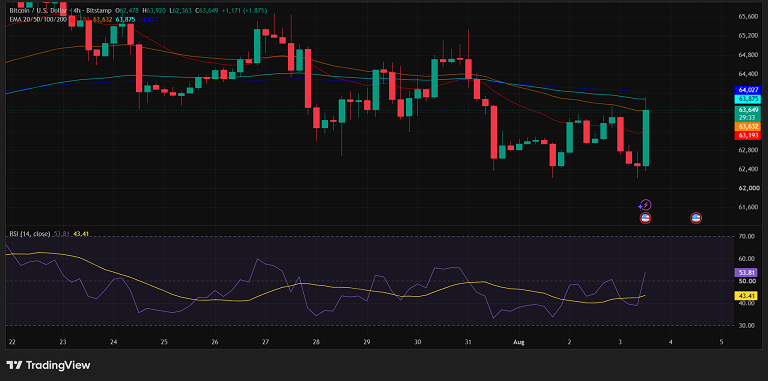Click the 29:33 candle countdown timer

point(747,118)
